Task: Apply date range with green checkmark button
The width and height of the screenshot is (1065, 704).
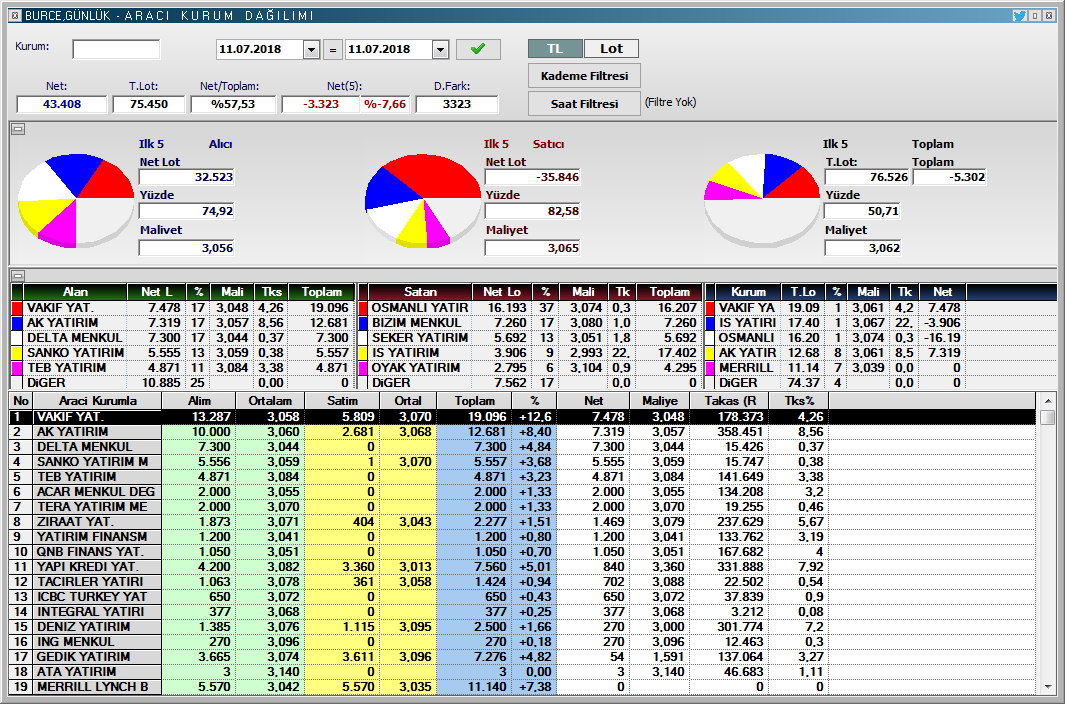Action: click(x=478, y=49)
